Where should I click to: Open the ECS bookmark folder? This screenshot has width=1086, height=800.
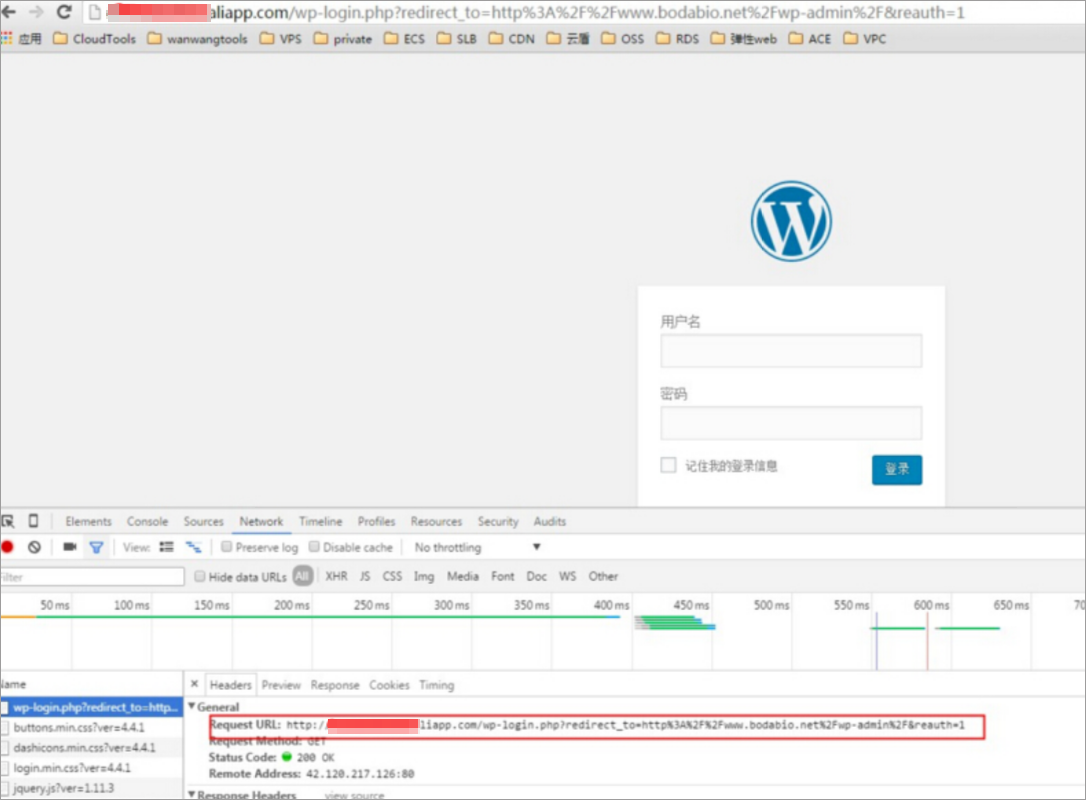404,39
